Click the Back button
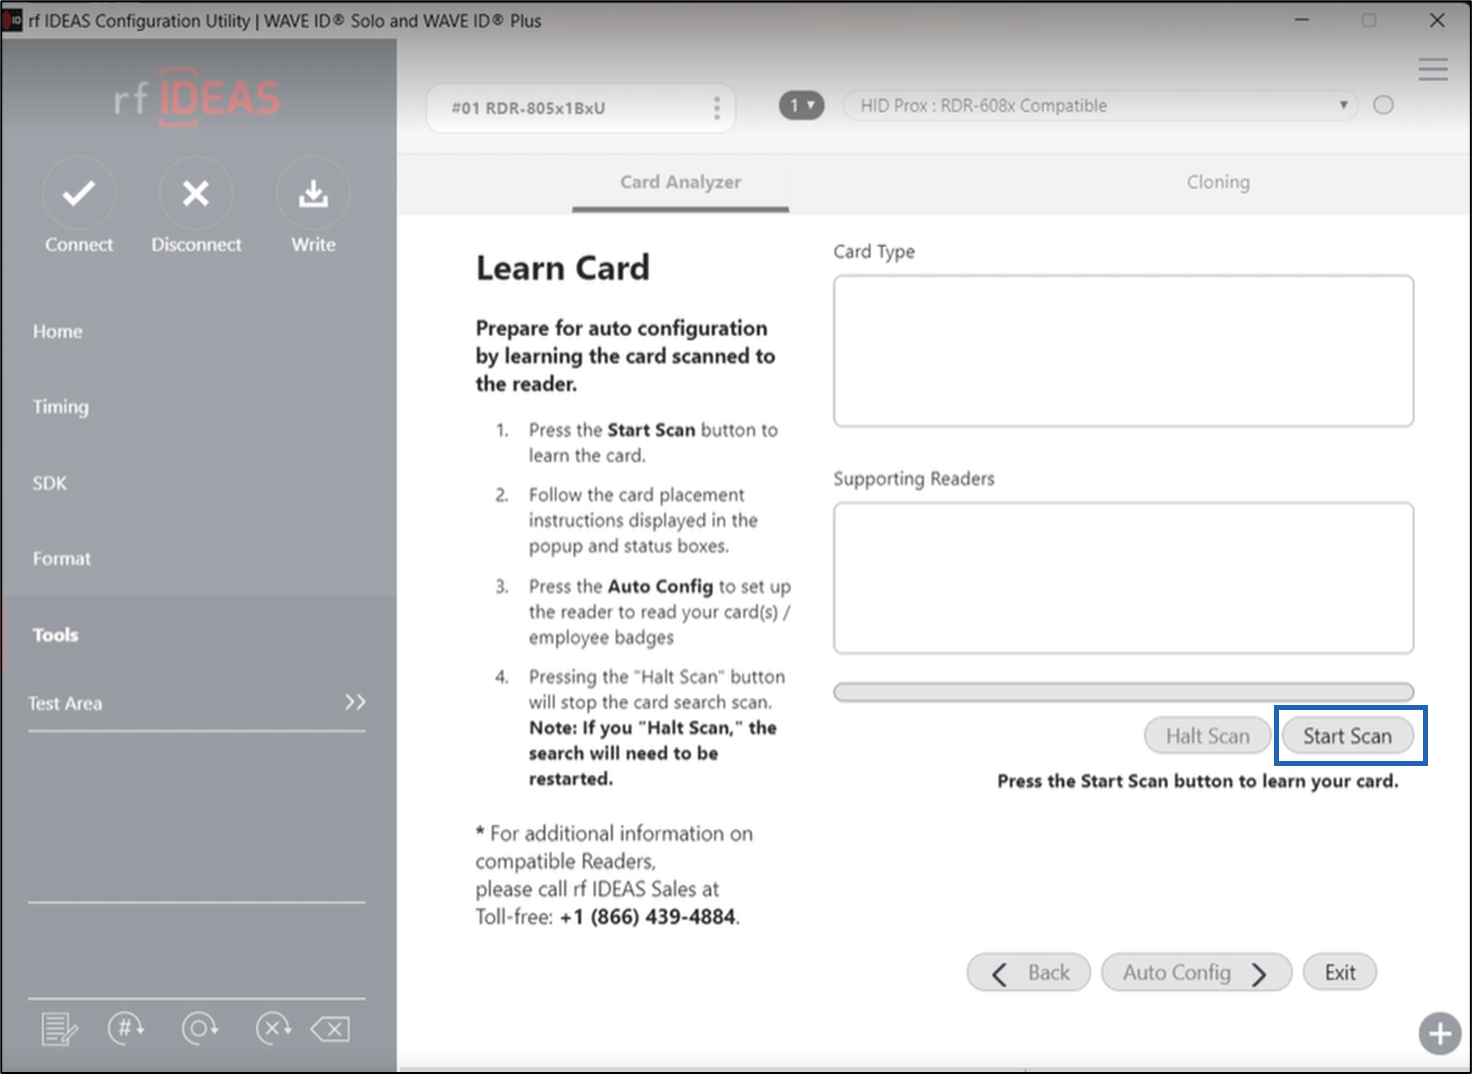This screenshot has height=1074, width=1472. point(1029,973)
